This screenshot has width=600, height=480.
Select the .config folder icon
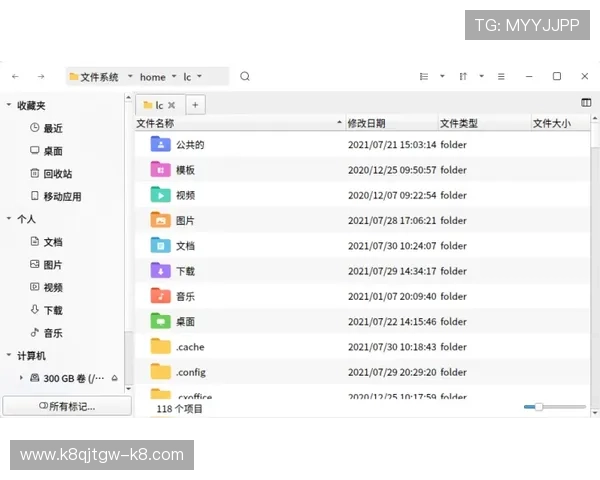coord(160,372)
